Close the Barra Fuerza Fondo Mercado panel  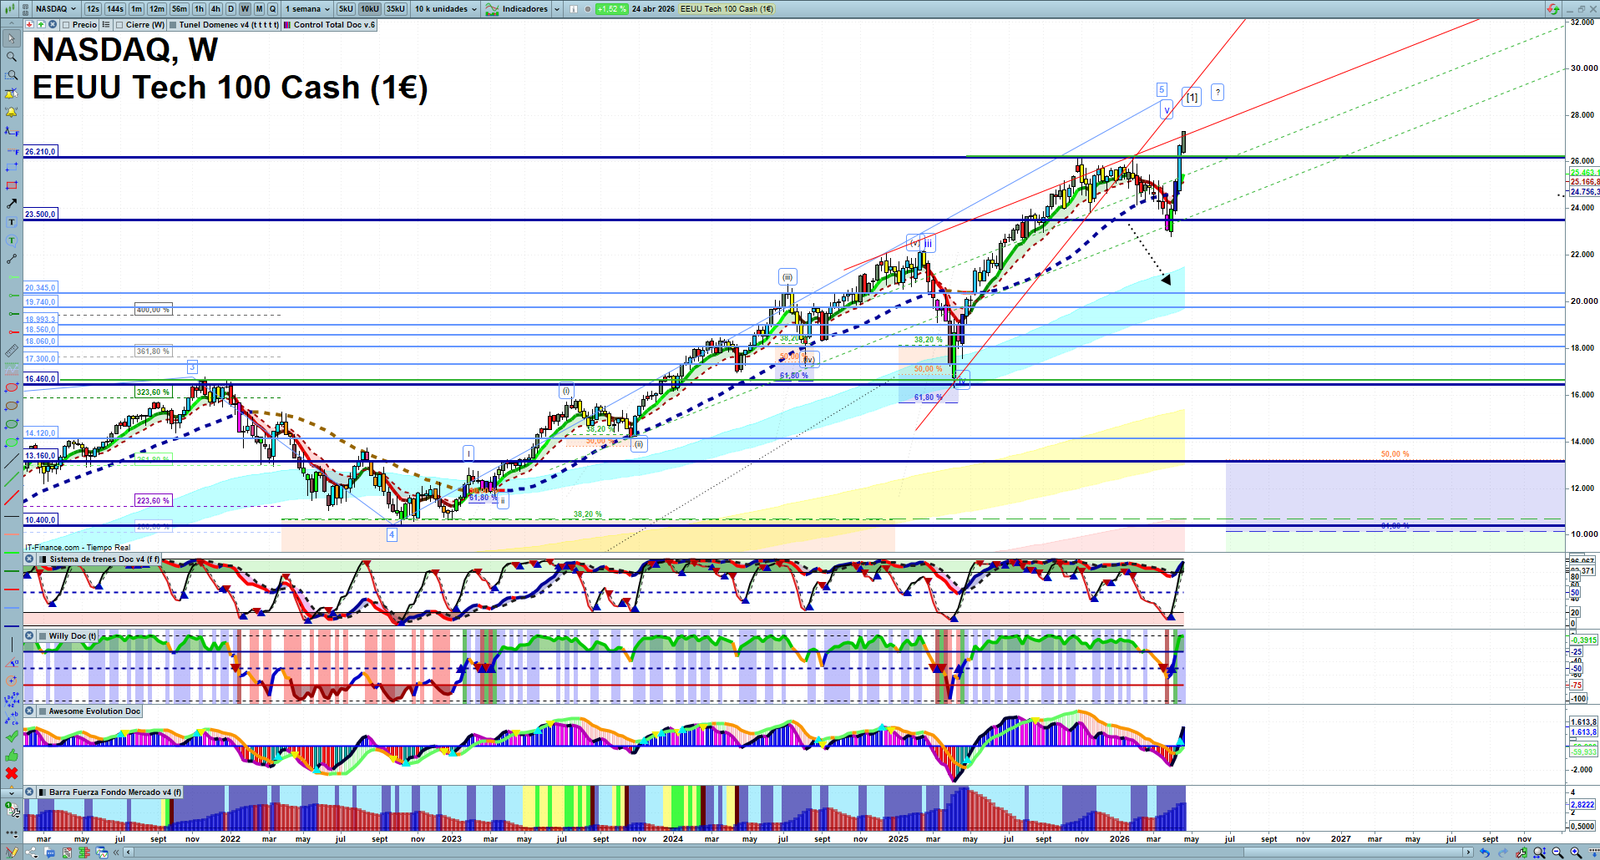29,792
